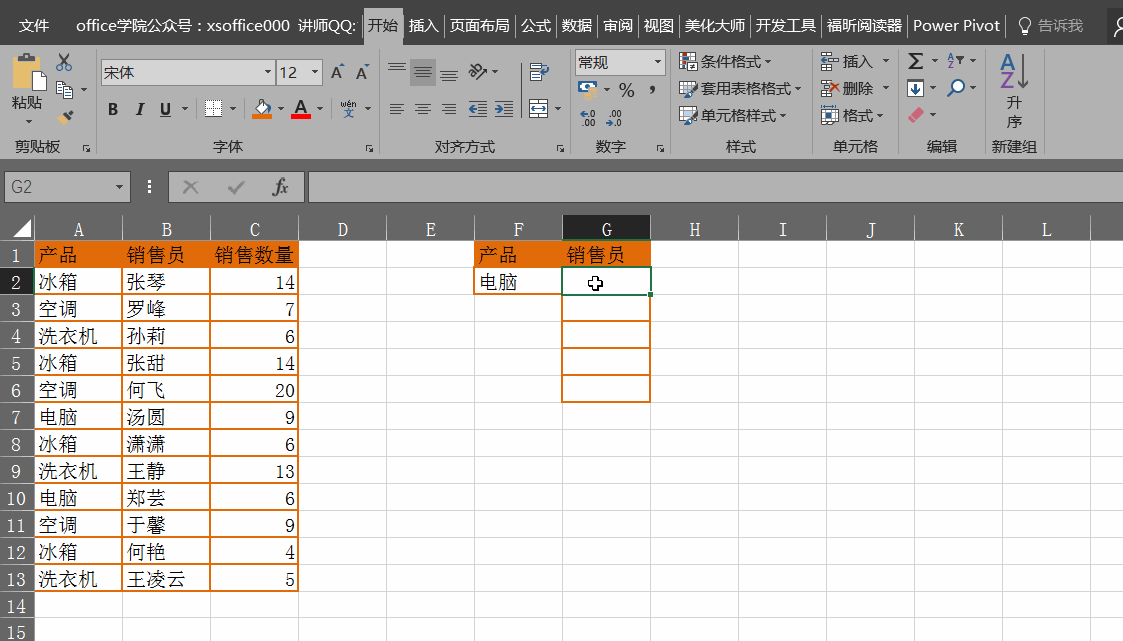Expand the 常规 number format dropdown
Viewport: 1123px width, 641px height.
click(657, 62)
